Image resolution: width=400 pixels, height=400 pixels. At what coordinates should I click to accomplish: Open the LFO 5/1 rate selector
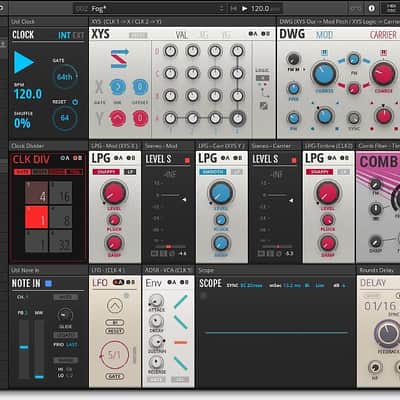click(114, 355)
